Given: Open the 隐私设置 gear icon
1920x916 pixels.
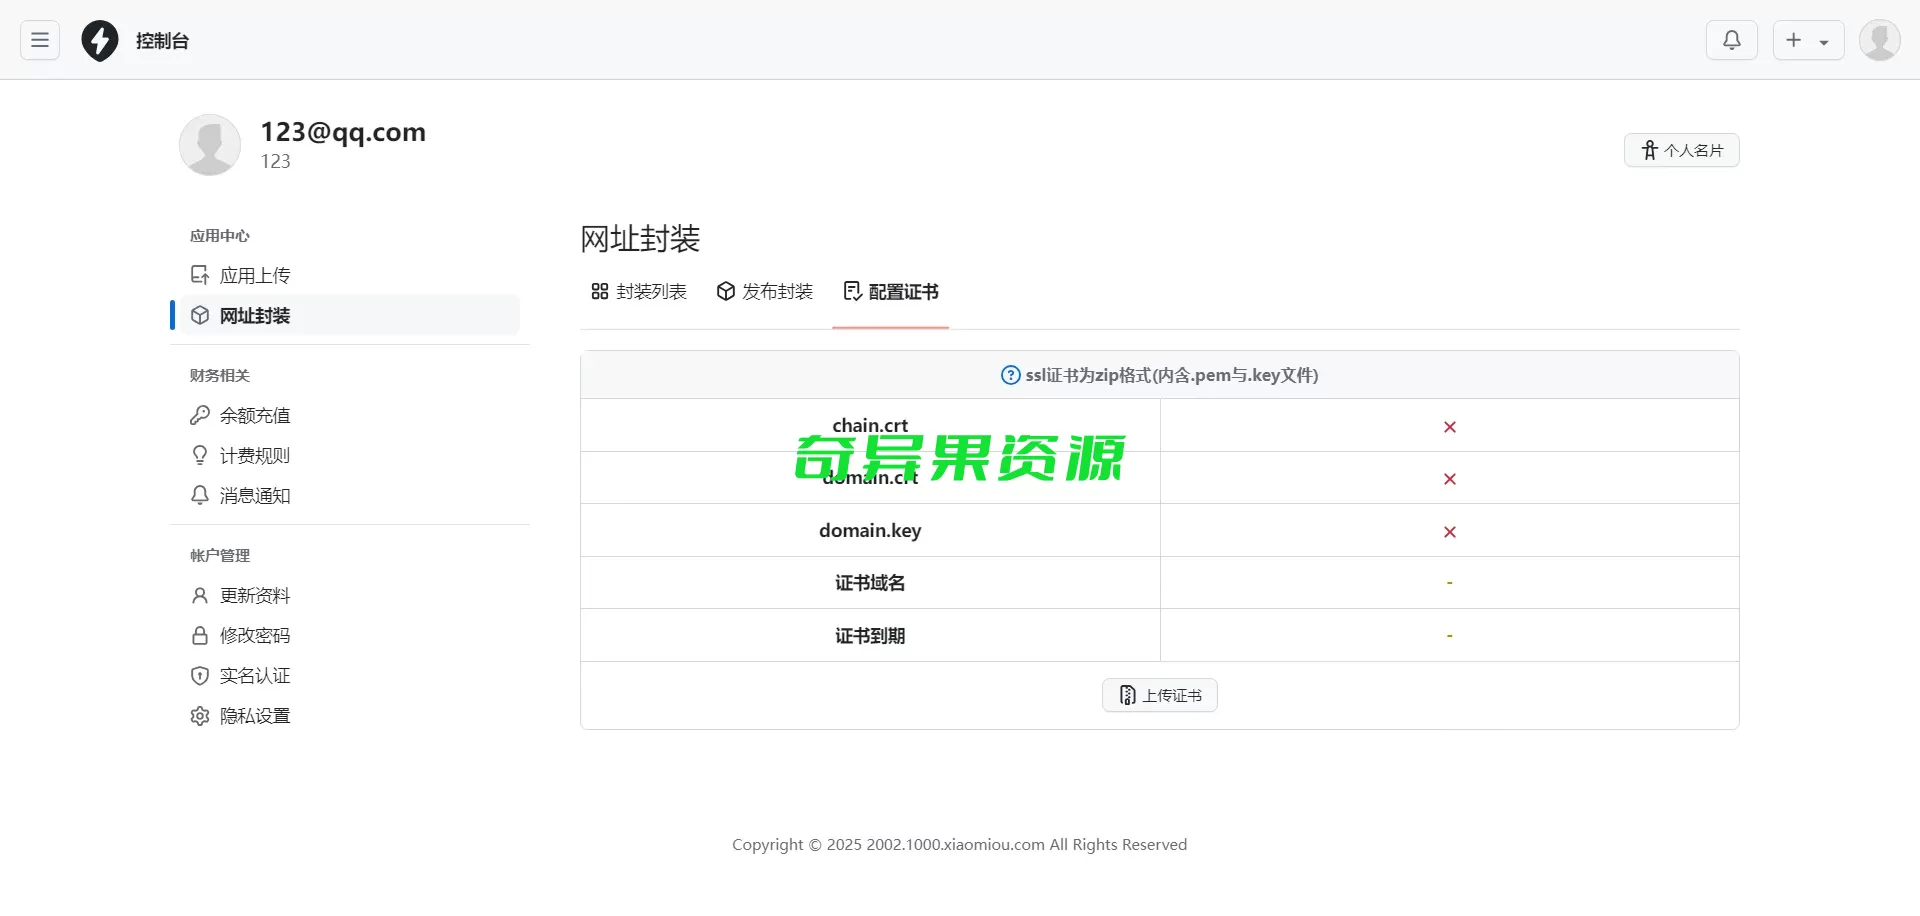Looking at the screenshot, I should pos(200,715).
